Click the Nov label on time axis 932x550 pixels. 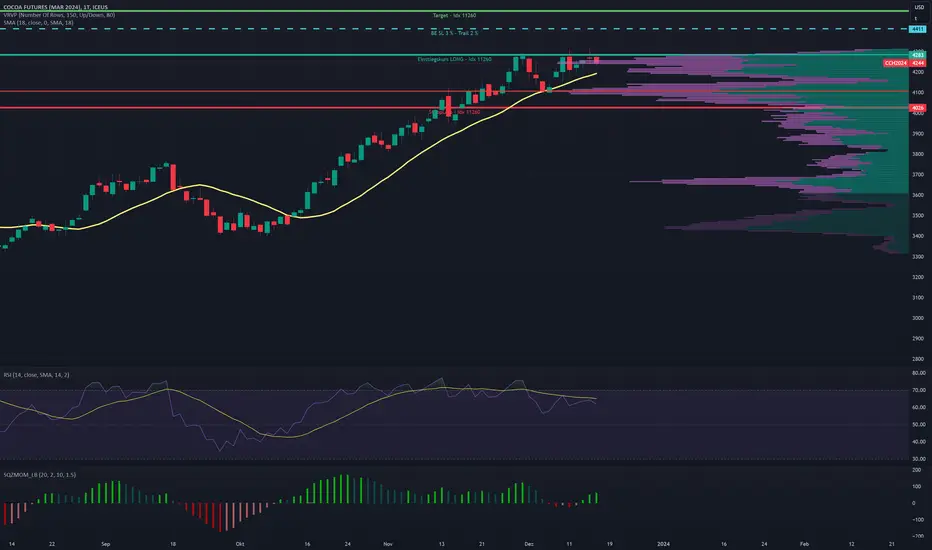[x=388, y=544]
